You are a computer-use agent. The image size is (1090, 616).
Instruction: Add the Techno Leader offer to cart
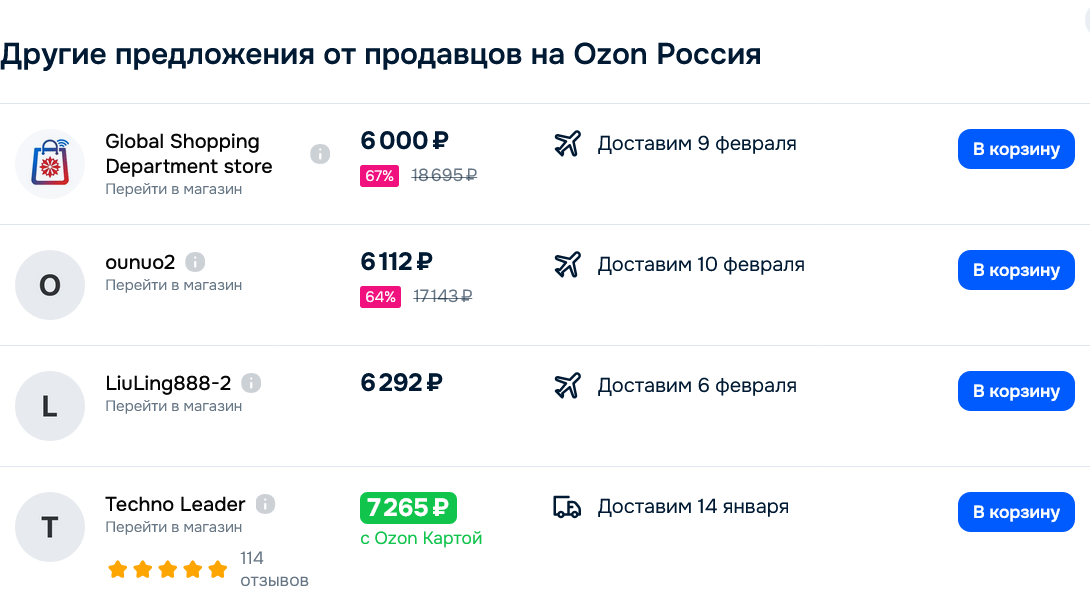[1016, 512]
